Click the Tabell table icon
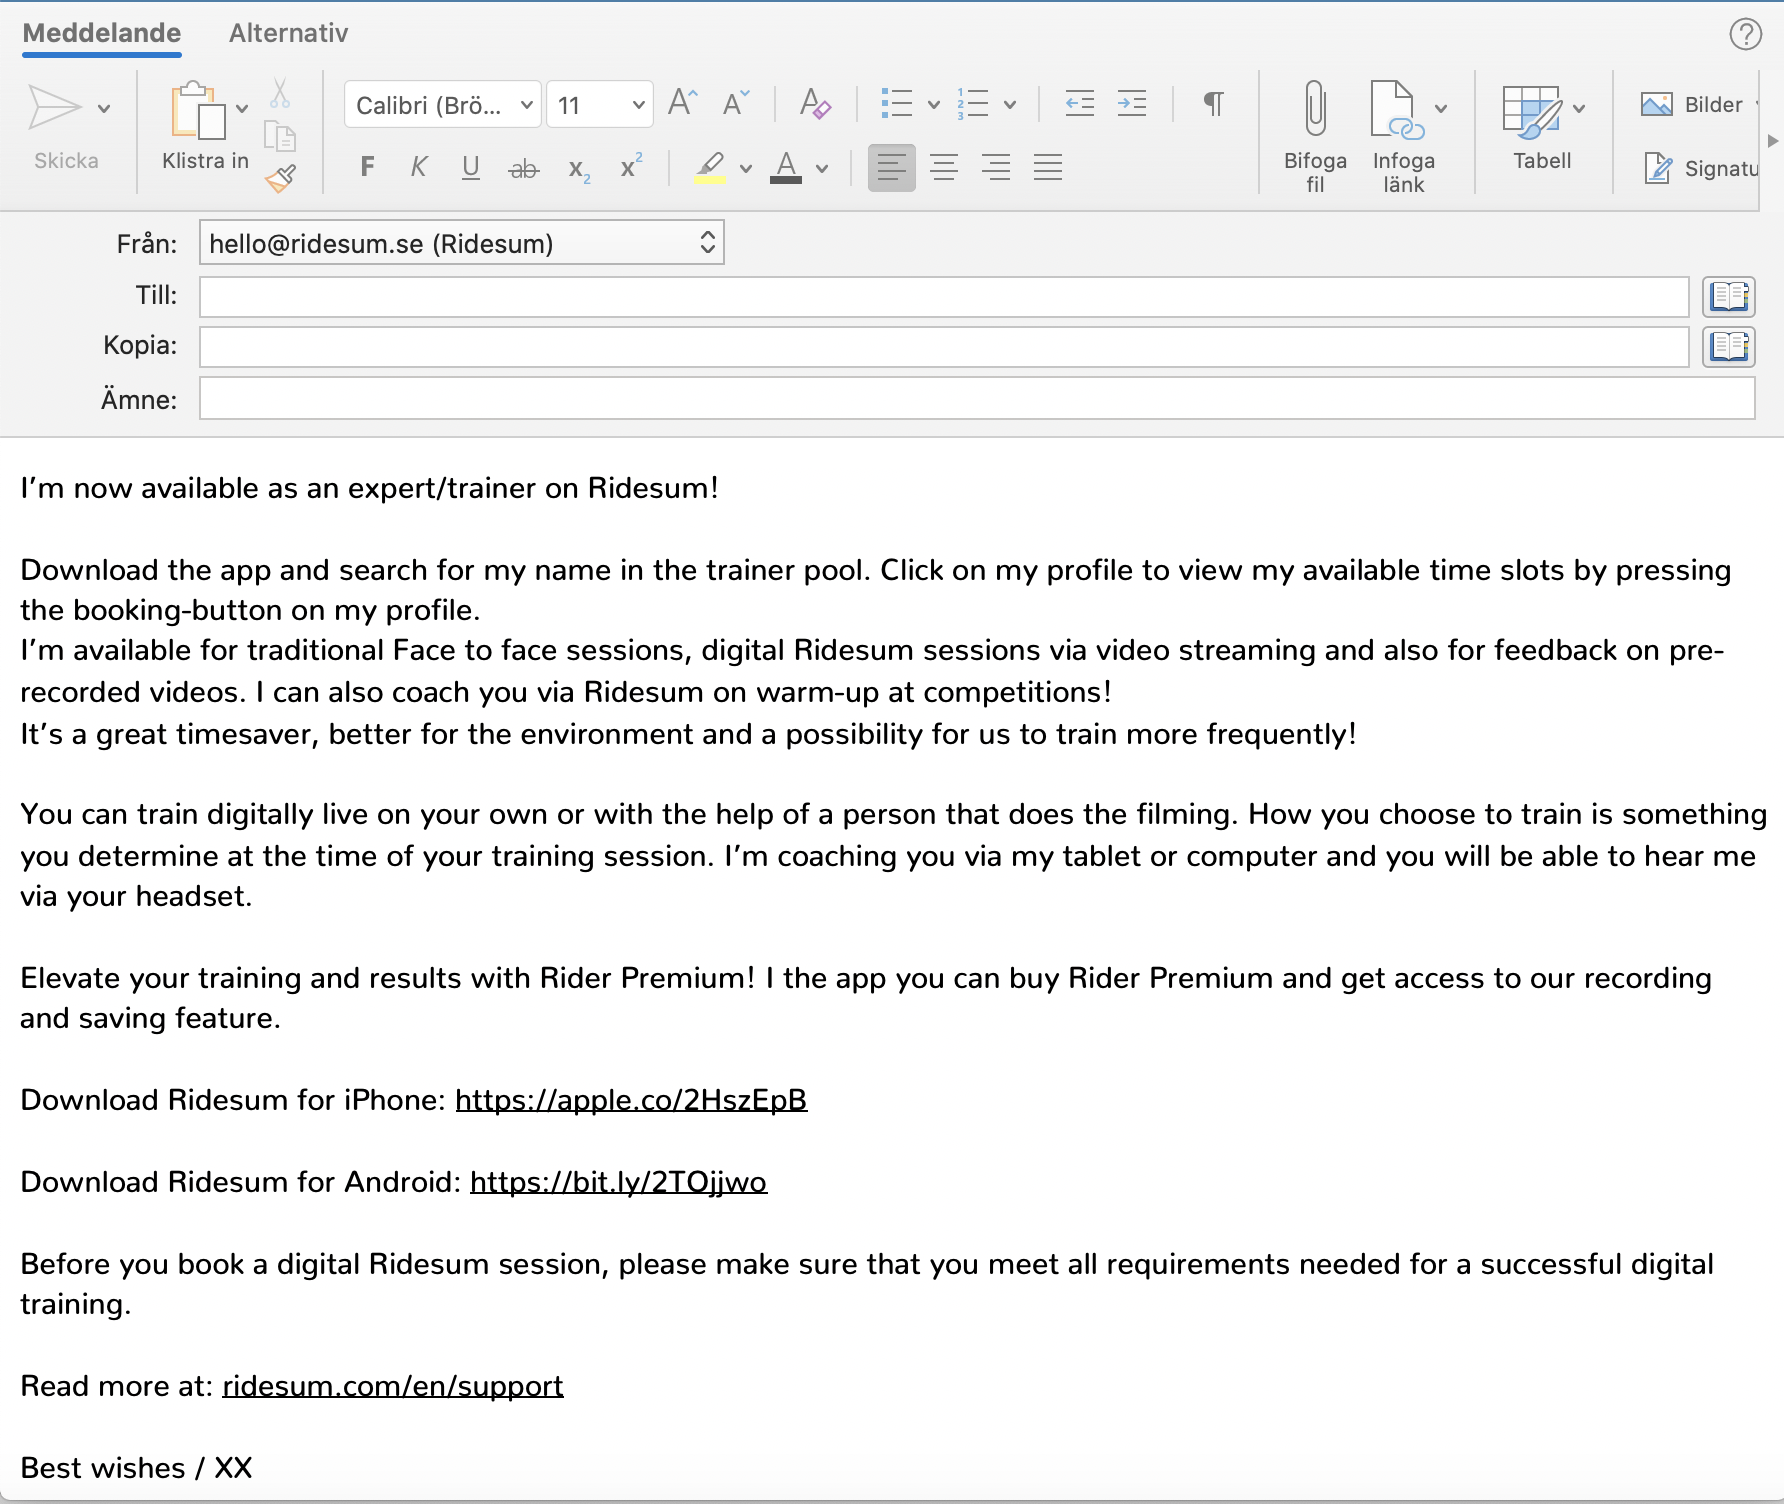 point(1532,111)
